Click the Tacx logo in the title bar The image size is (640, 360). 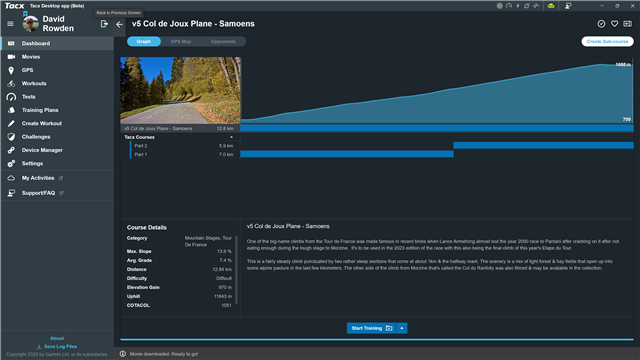pyautogui.click(x=14, y=6)
